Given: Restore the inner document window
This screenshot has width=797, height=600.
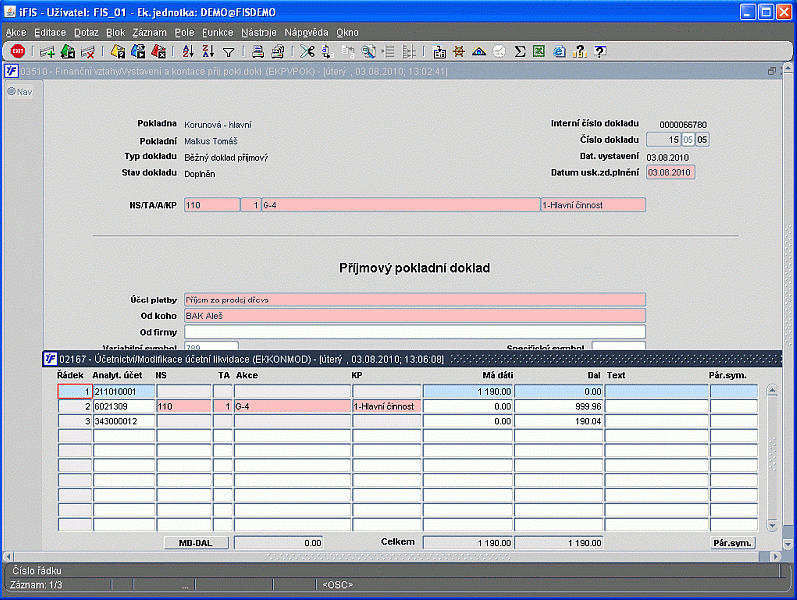Looking at the screenshot, I should pyautogui.click(x=772, y=71).
